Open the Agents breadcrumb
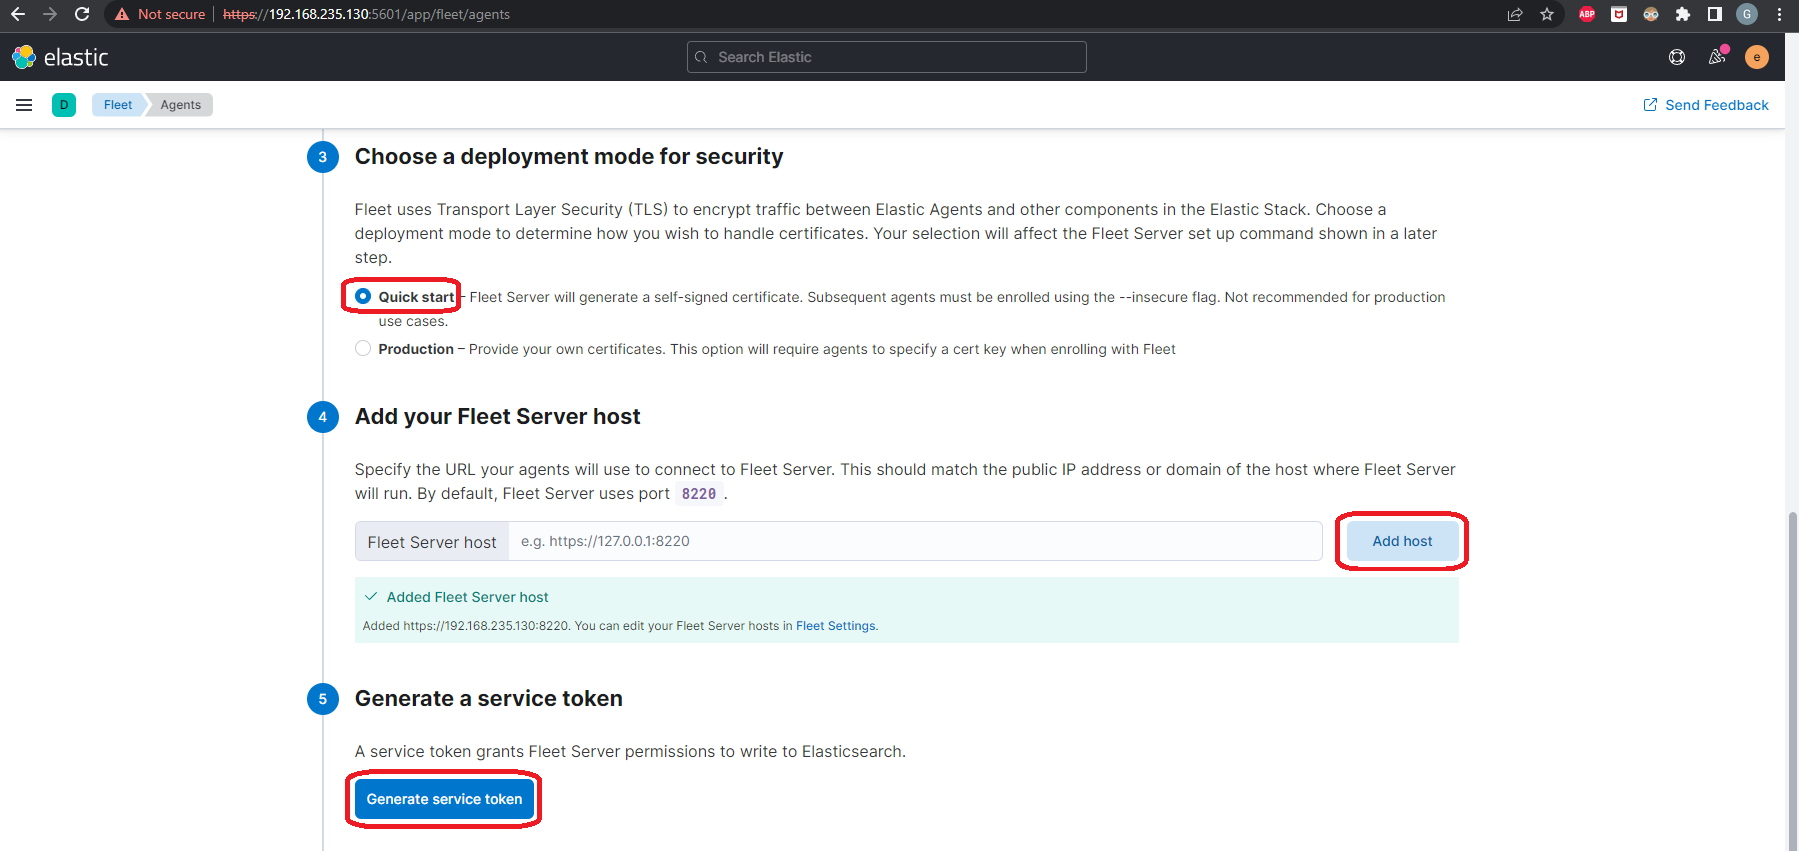Viewport: 1799px width, 851px height. click(180, 105)
